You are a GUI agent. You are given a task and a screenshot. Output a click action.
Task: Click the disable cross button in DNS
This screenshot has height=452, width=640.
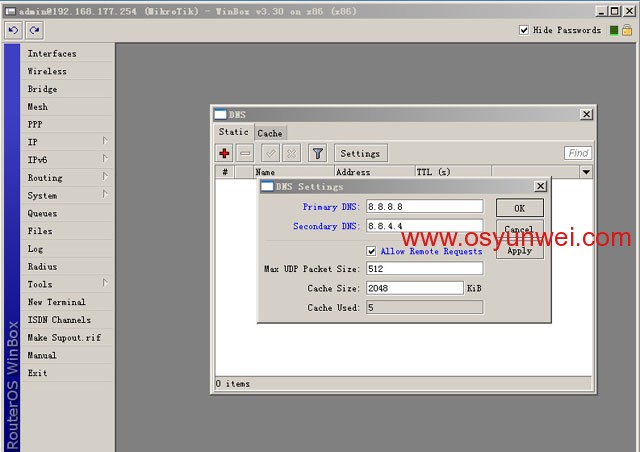coord(291,154)
